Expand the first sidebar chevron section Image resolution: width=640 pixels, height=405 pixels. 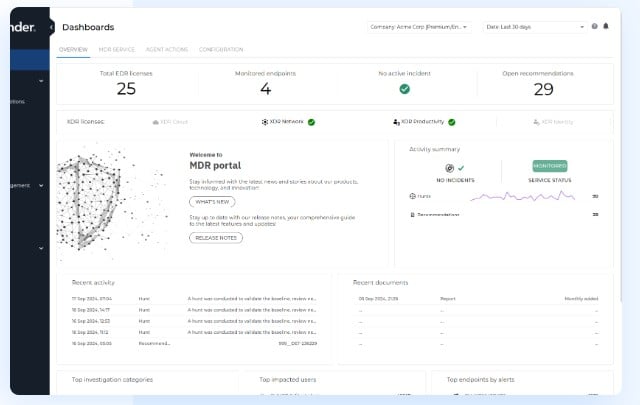[41, 81]
